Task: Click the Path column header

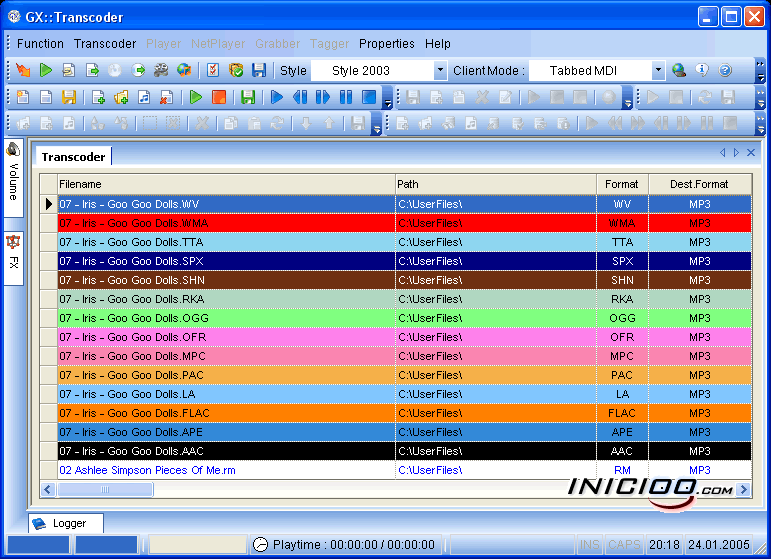Action: click(496, 184)
